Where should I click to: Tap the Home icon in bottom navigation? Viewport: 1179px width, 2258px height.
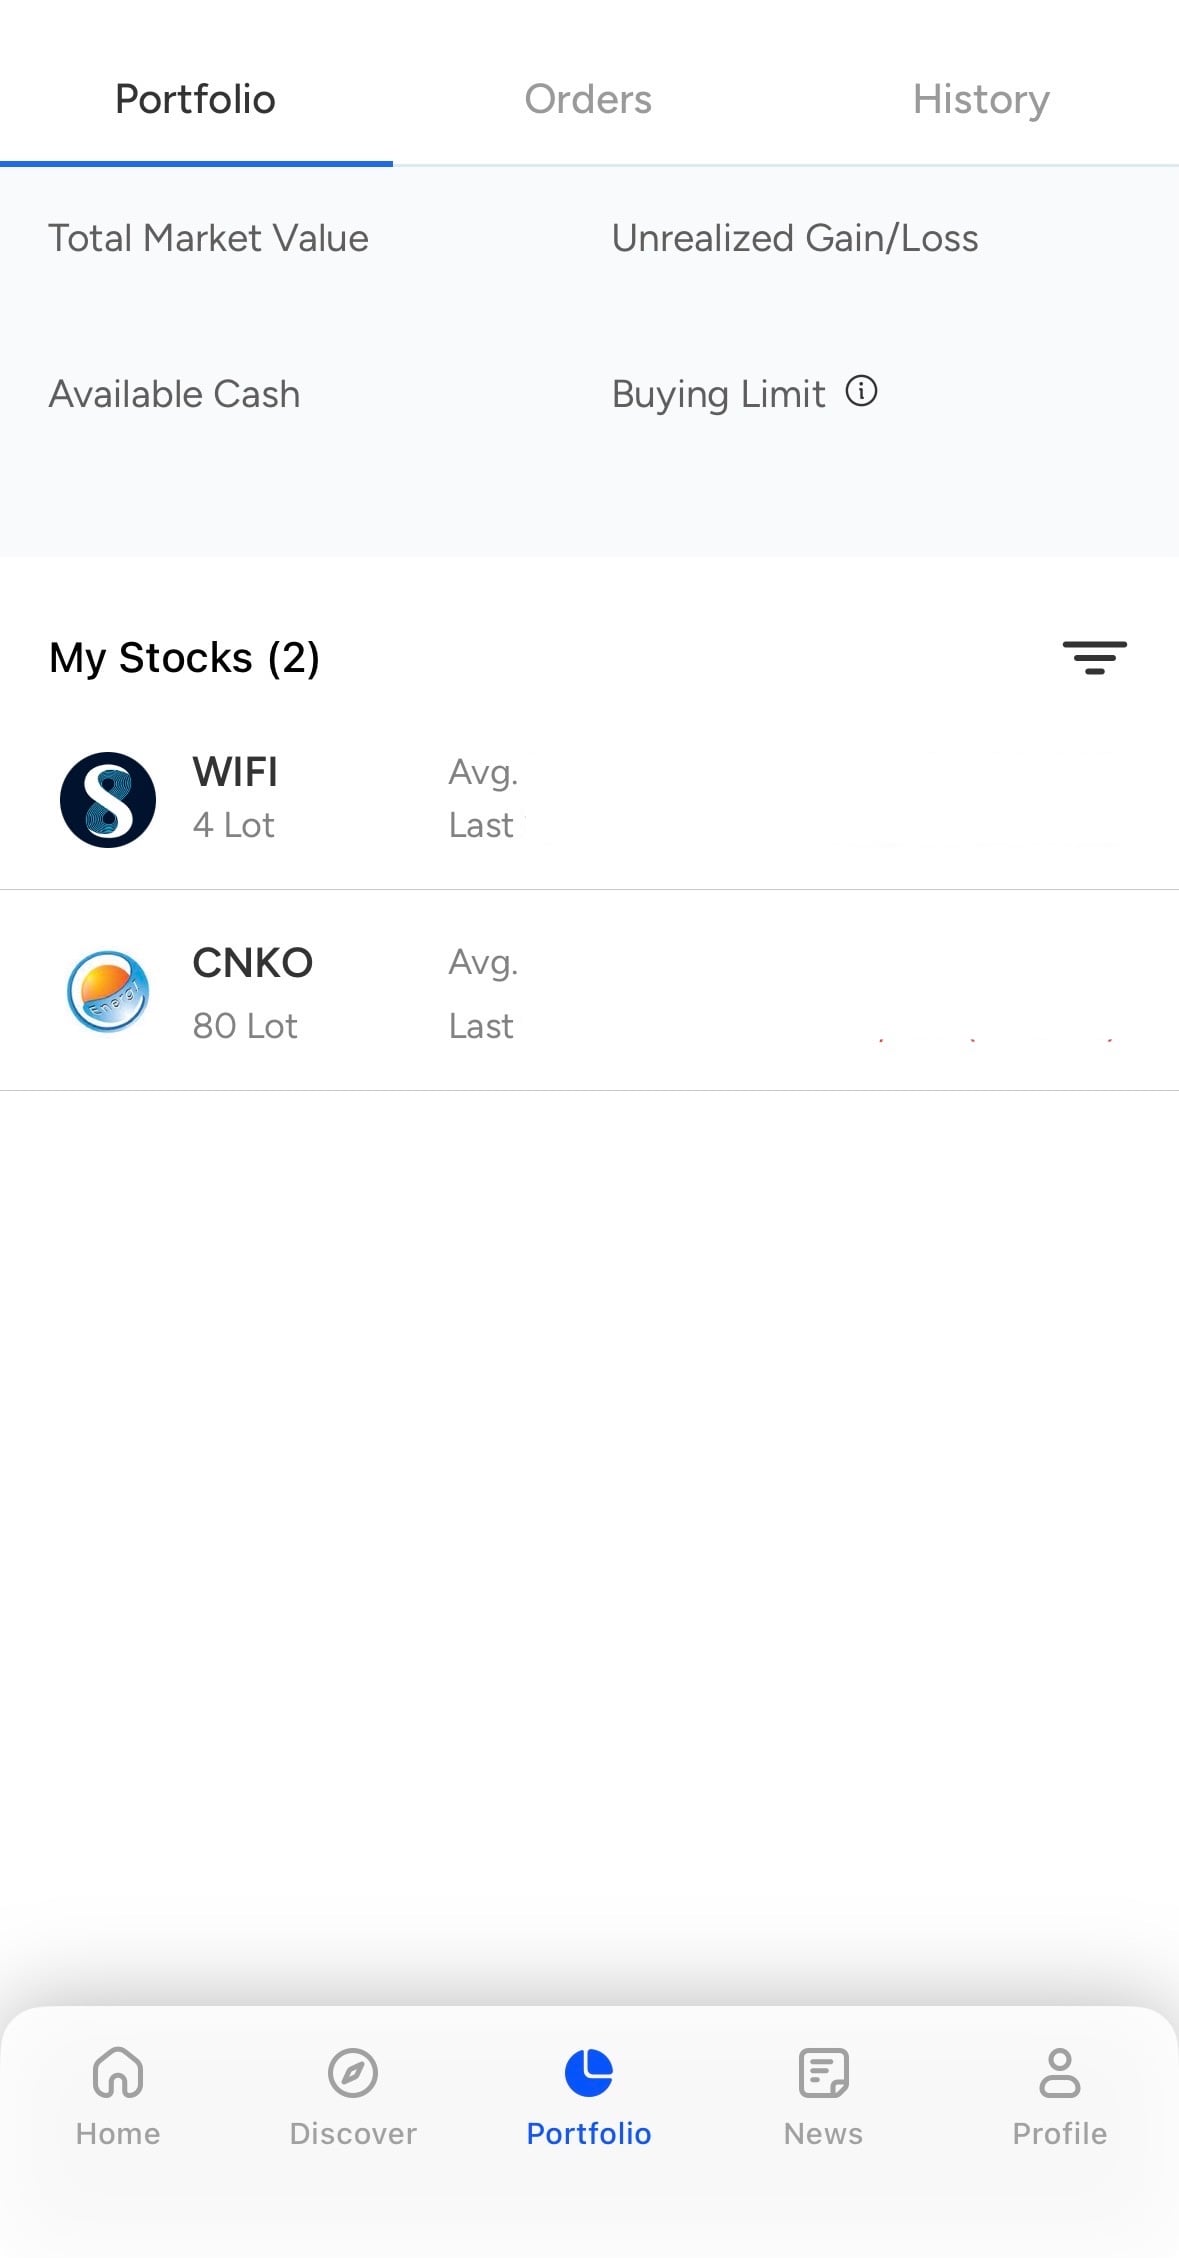118,2073
